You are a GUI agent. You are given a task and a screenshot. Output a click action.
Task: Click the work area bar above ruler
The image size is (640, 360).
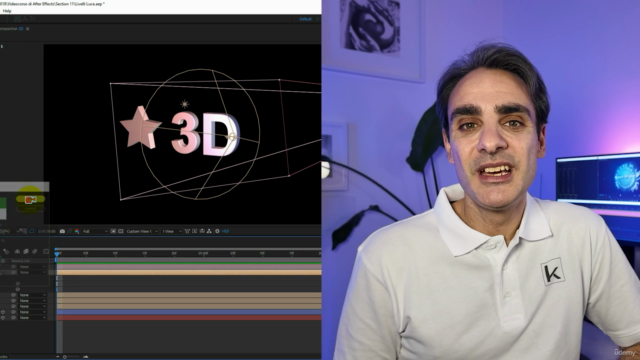tap(189, 249)
